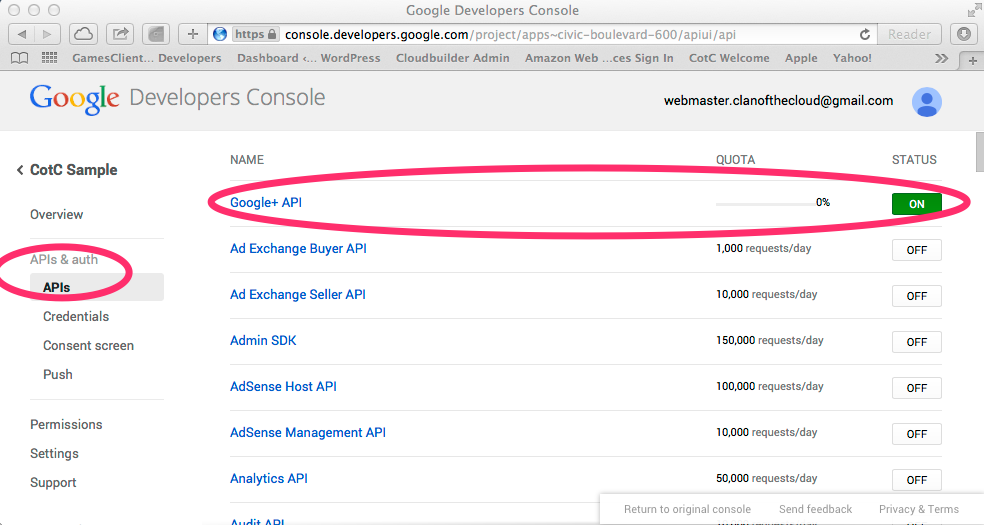
Task: Open the Admin SDK link
Action: pos(263,341)
